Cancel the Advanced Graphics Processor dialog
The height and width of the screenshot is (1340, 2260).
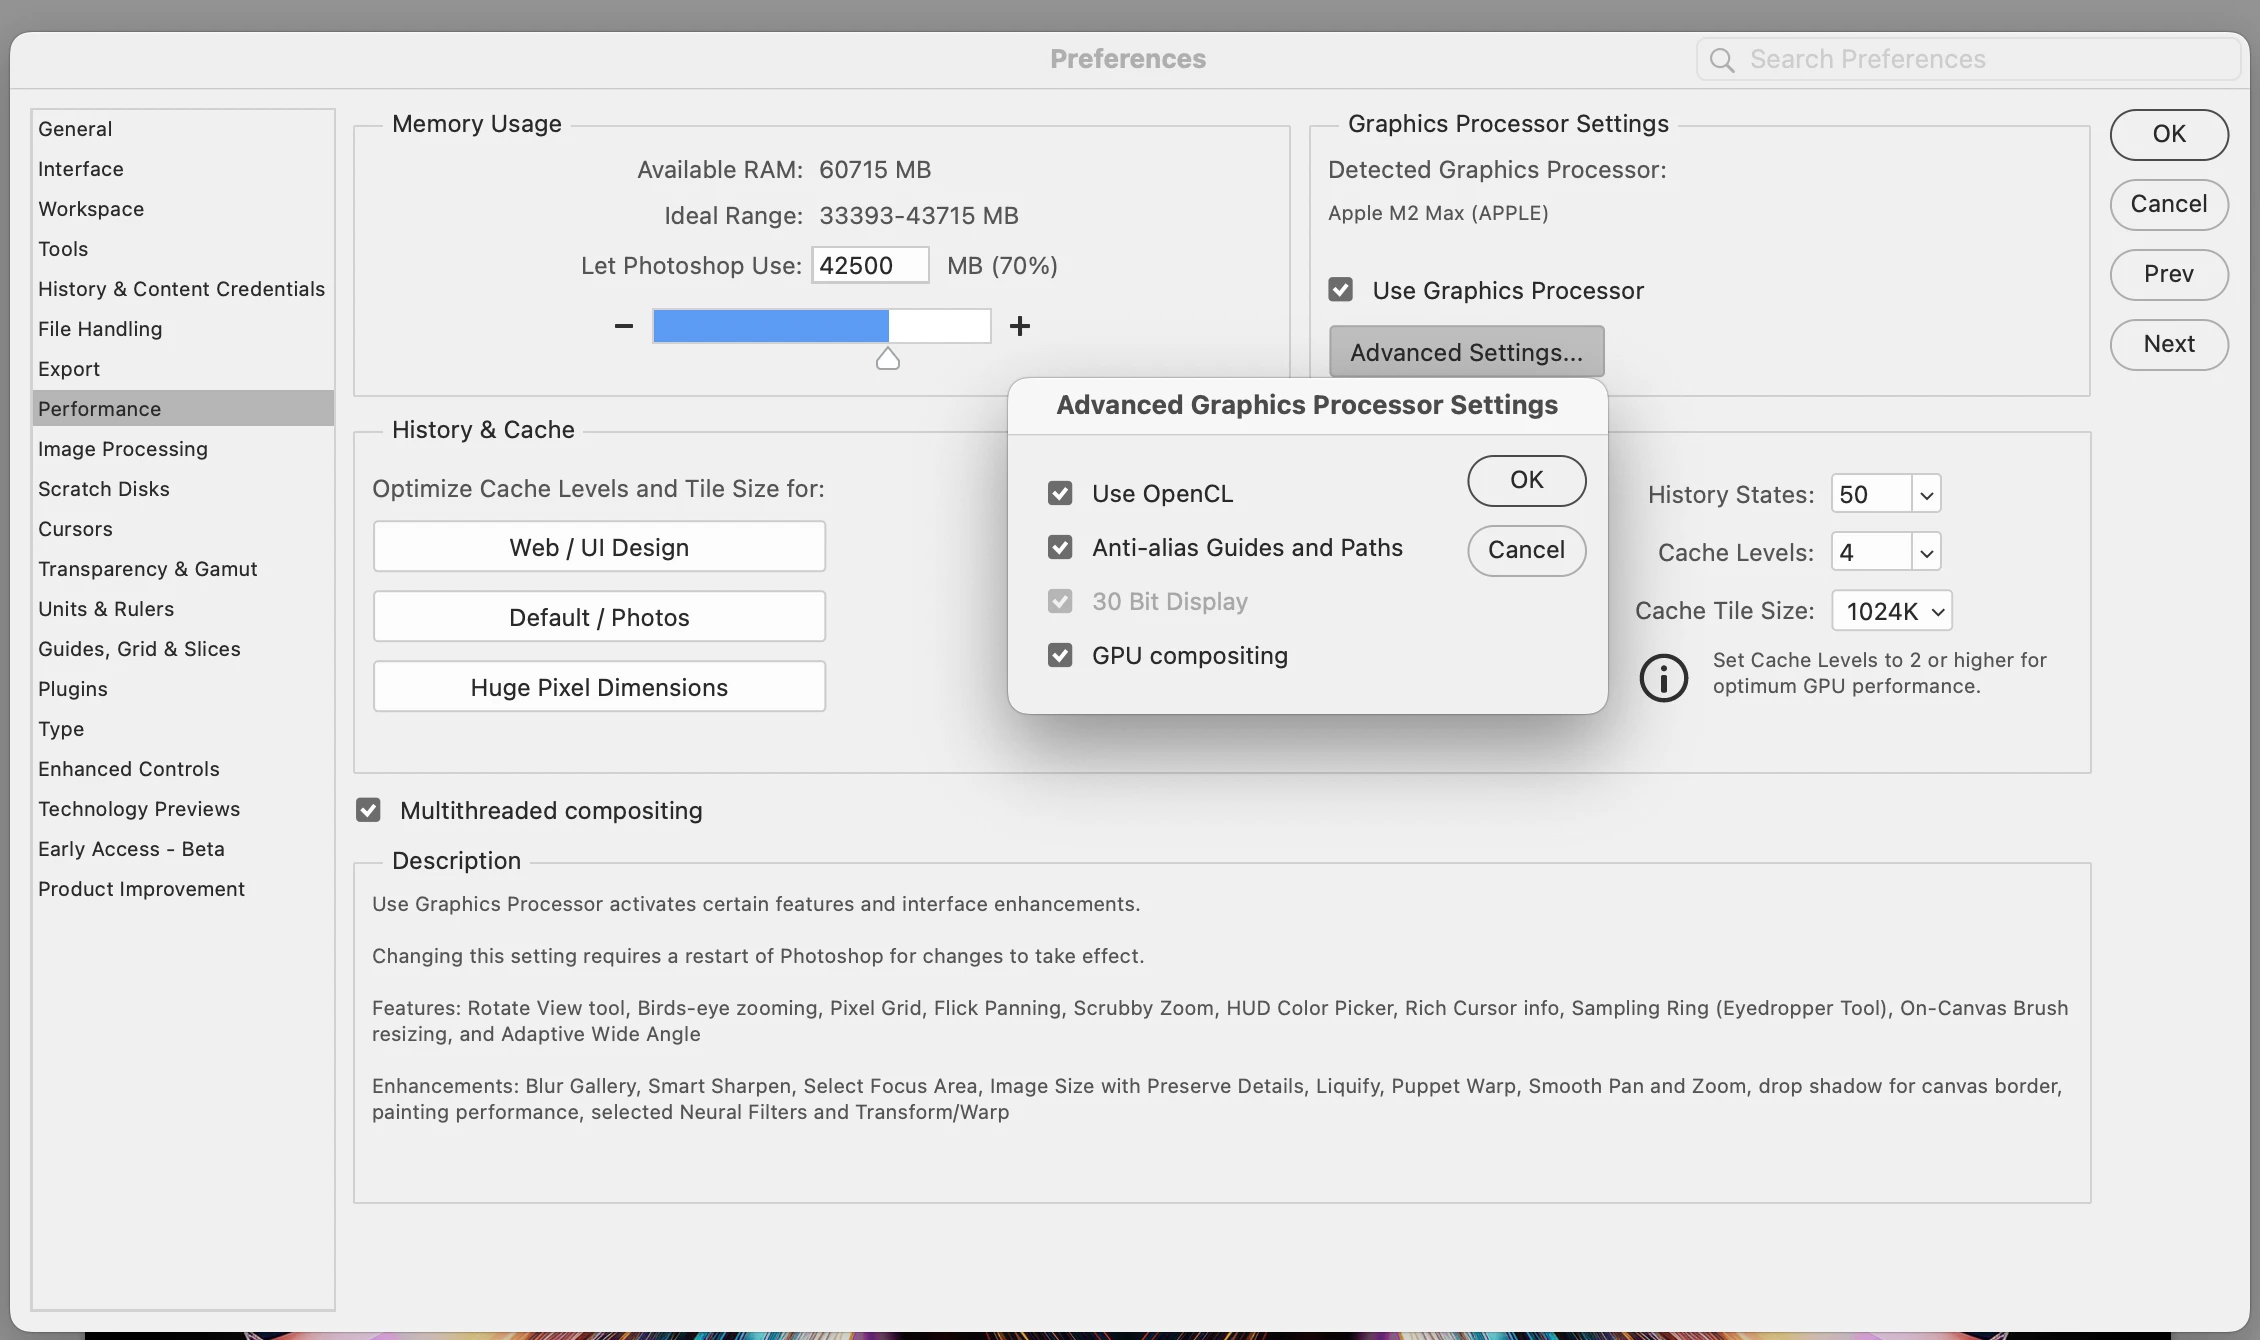(1526, 551)
